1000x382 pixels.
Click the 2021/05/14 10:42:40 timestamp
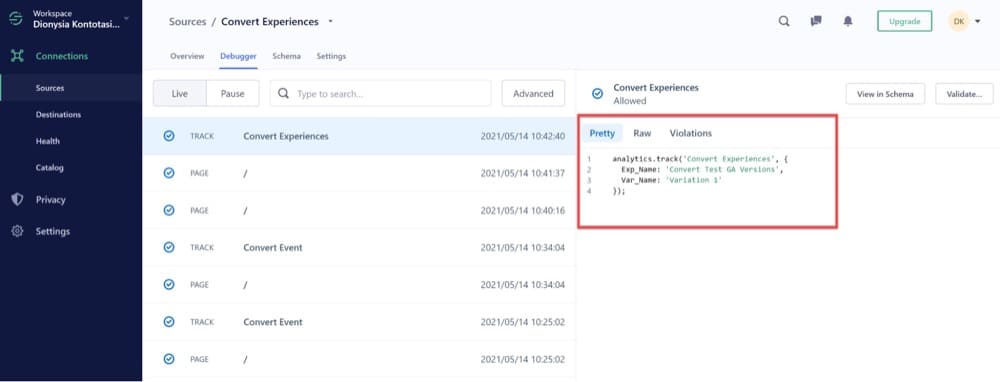pos(522,136)
